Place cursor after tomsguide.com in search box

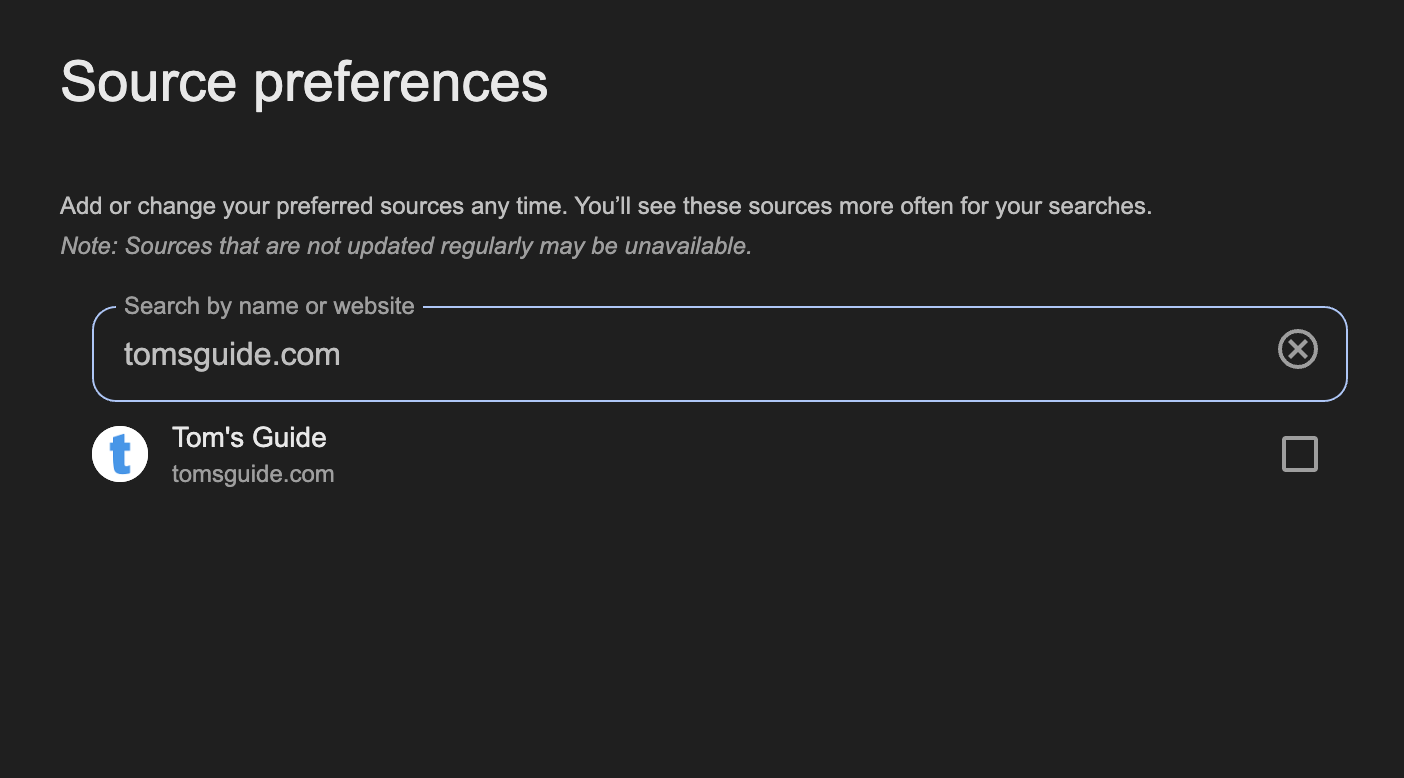pos(343,354)
